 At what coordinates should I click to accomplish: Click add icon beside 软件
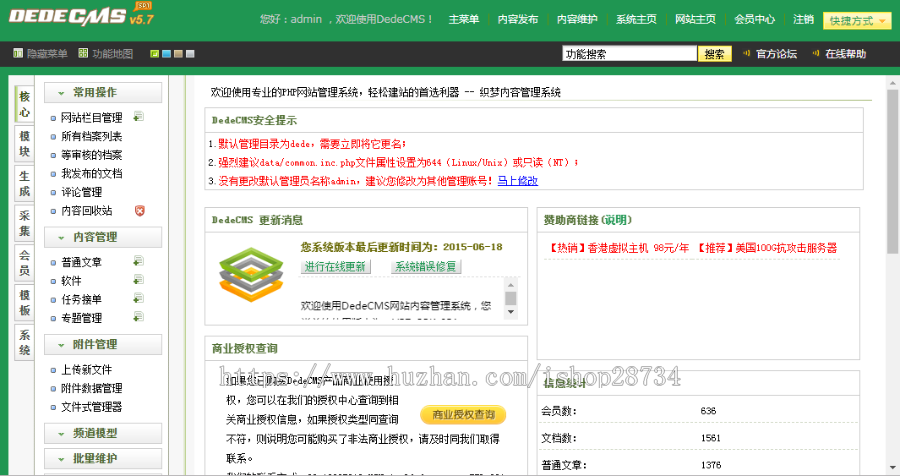click(x=138, y=280)
